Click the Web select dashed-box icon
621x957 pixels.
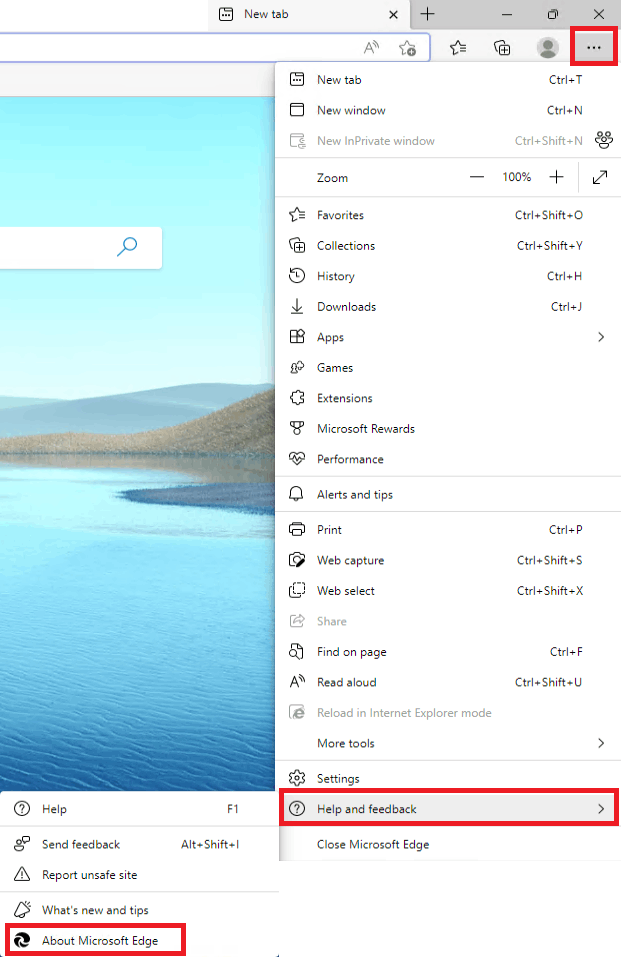click(x=297, y=590)
